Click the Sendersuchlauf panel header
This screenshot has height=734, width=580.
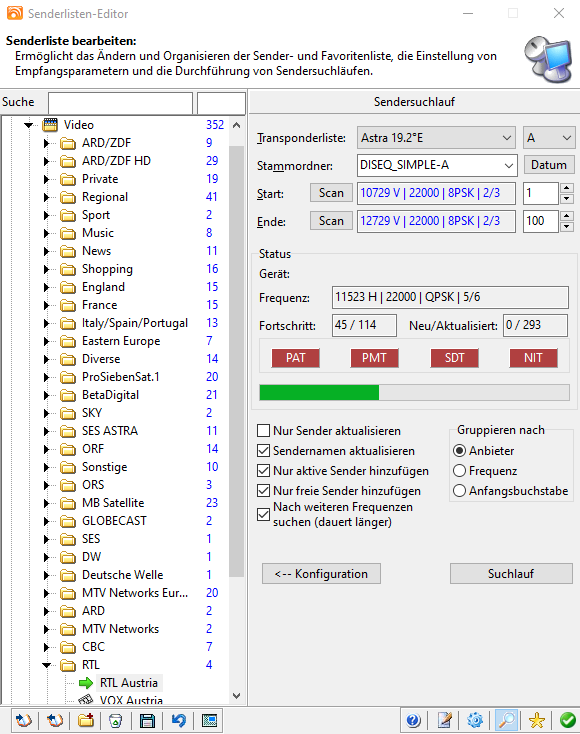414,102
